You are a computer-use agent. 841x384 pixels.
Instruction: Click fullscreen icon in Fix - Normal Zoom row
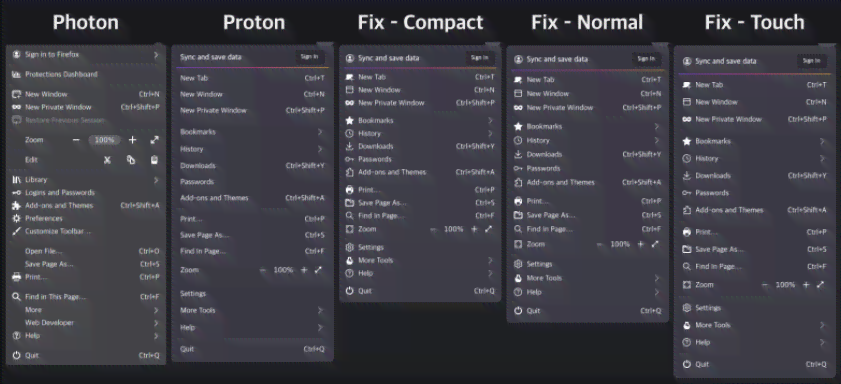(655, 244)
